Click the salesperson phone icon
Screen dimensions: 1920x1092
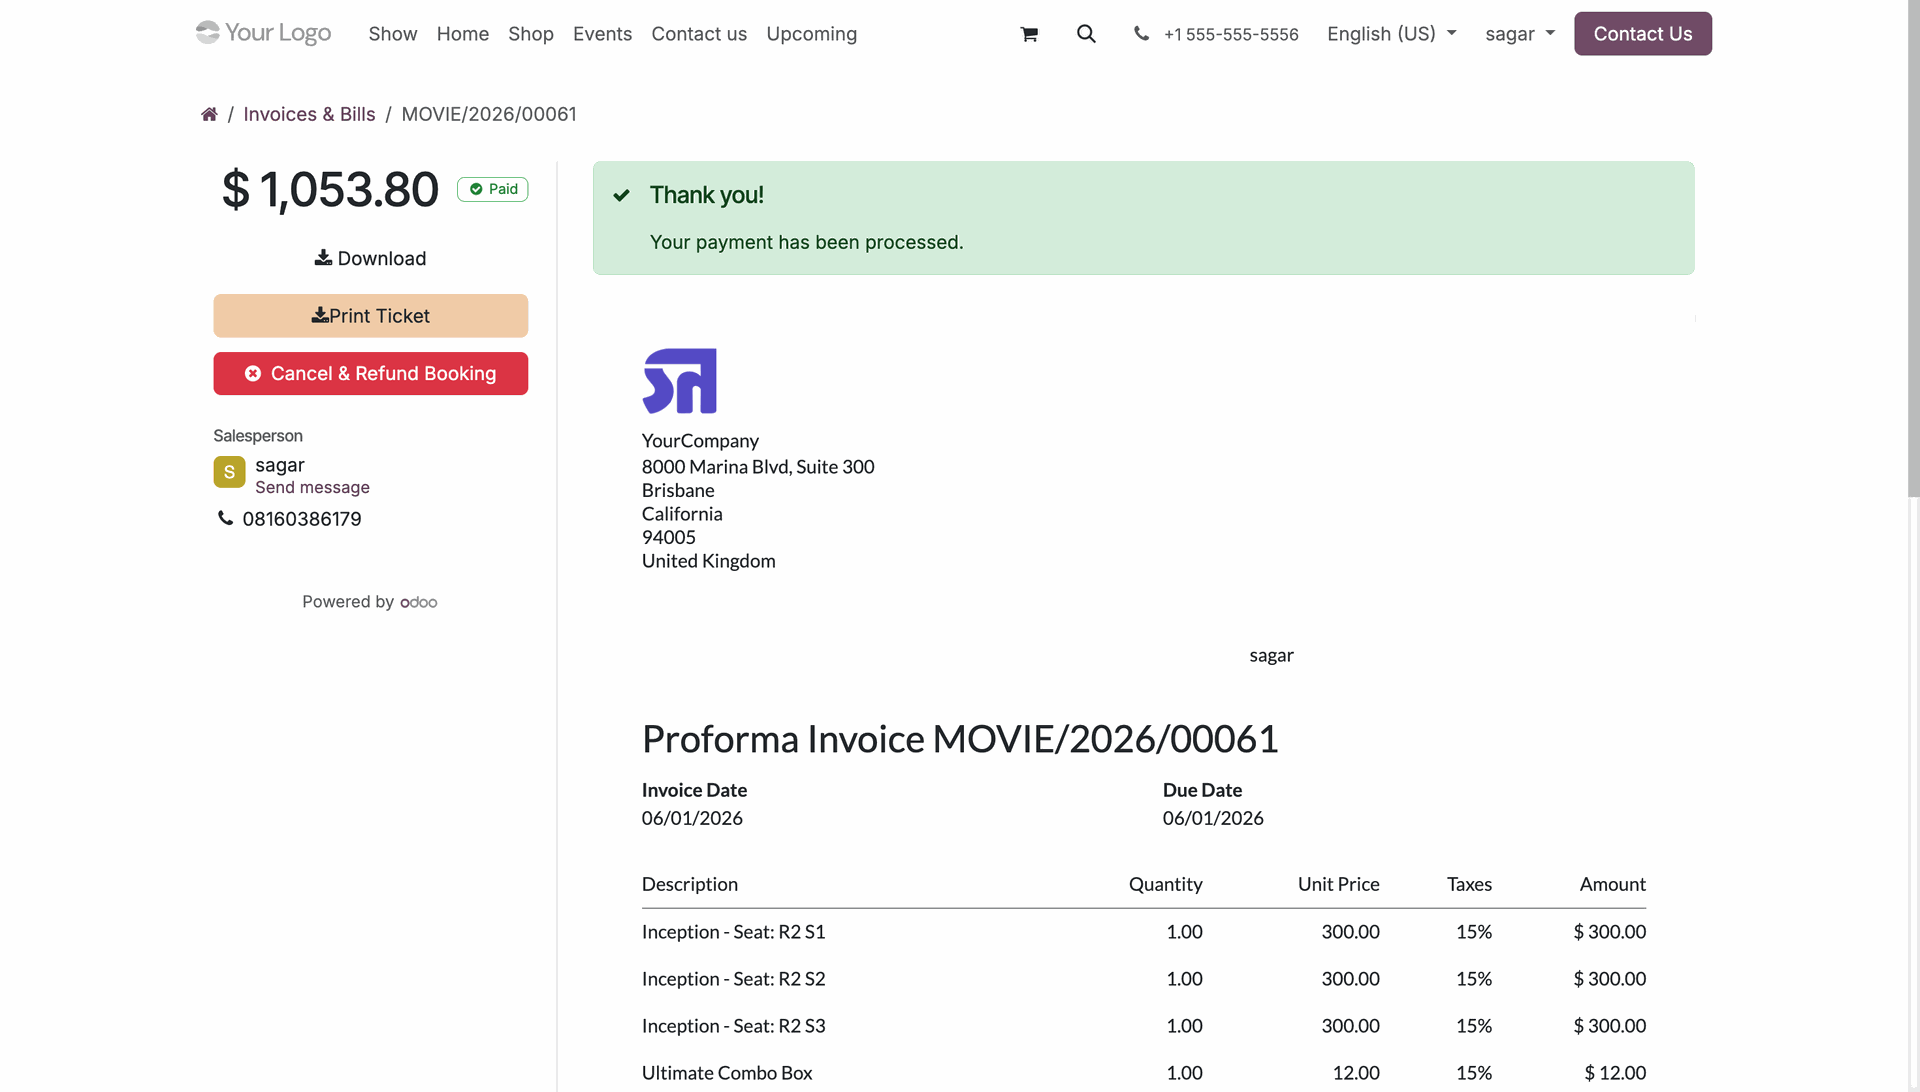pos(225,518)
